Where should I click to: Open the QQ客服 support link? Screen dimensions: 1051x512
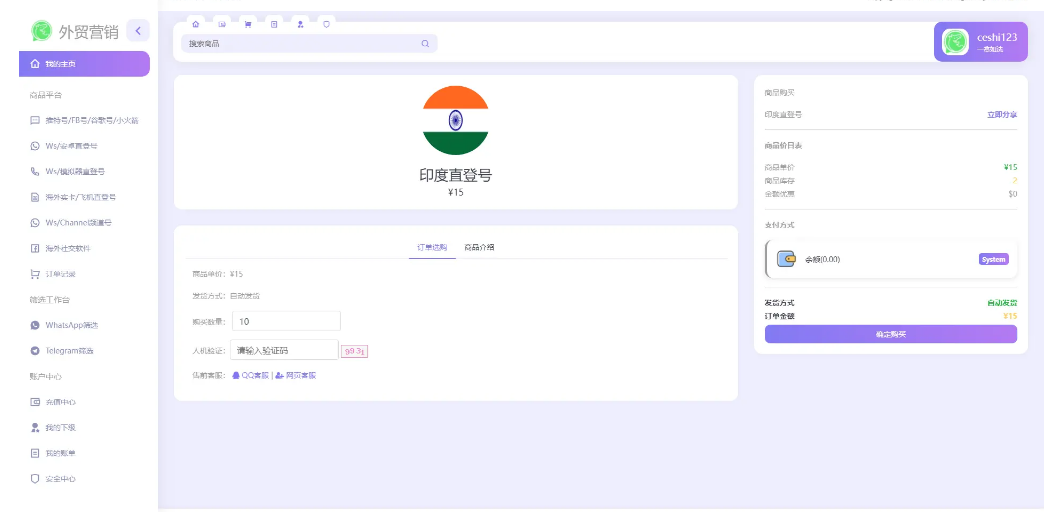[x=251, y=376]
